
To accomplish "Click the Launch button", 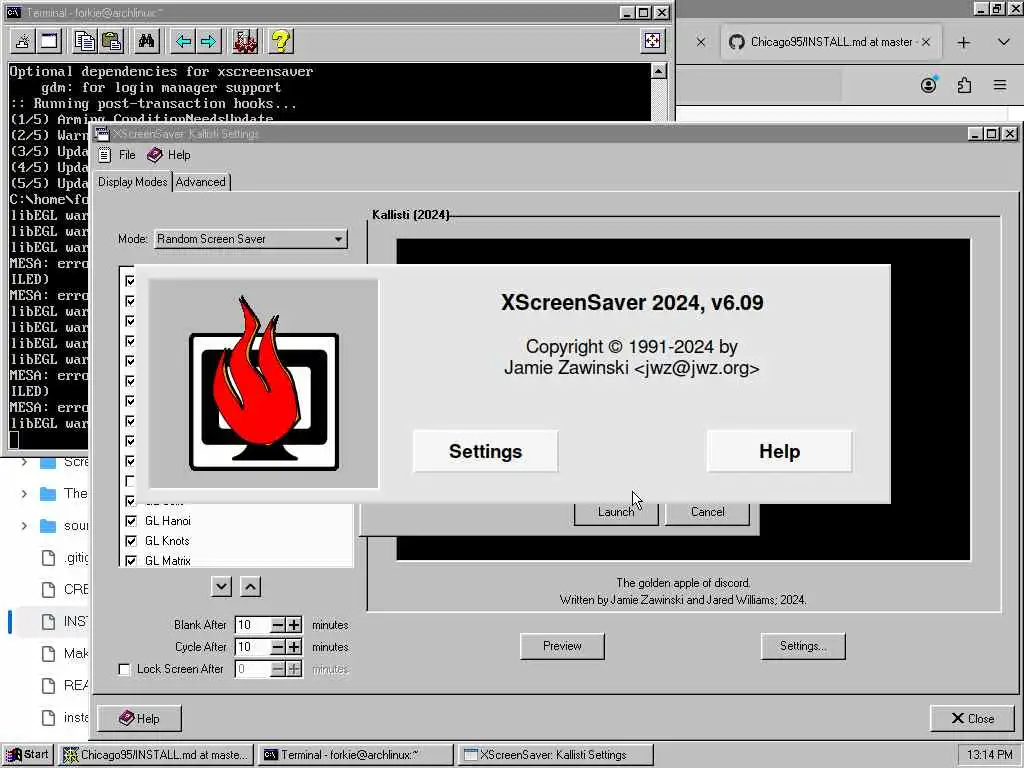I will click(616, 513).
